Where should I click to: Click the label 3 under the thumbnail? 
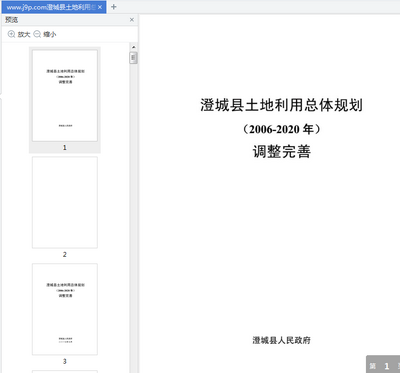pyautogui.click(x=65, y=361)
